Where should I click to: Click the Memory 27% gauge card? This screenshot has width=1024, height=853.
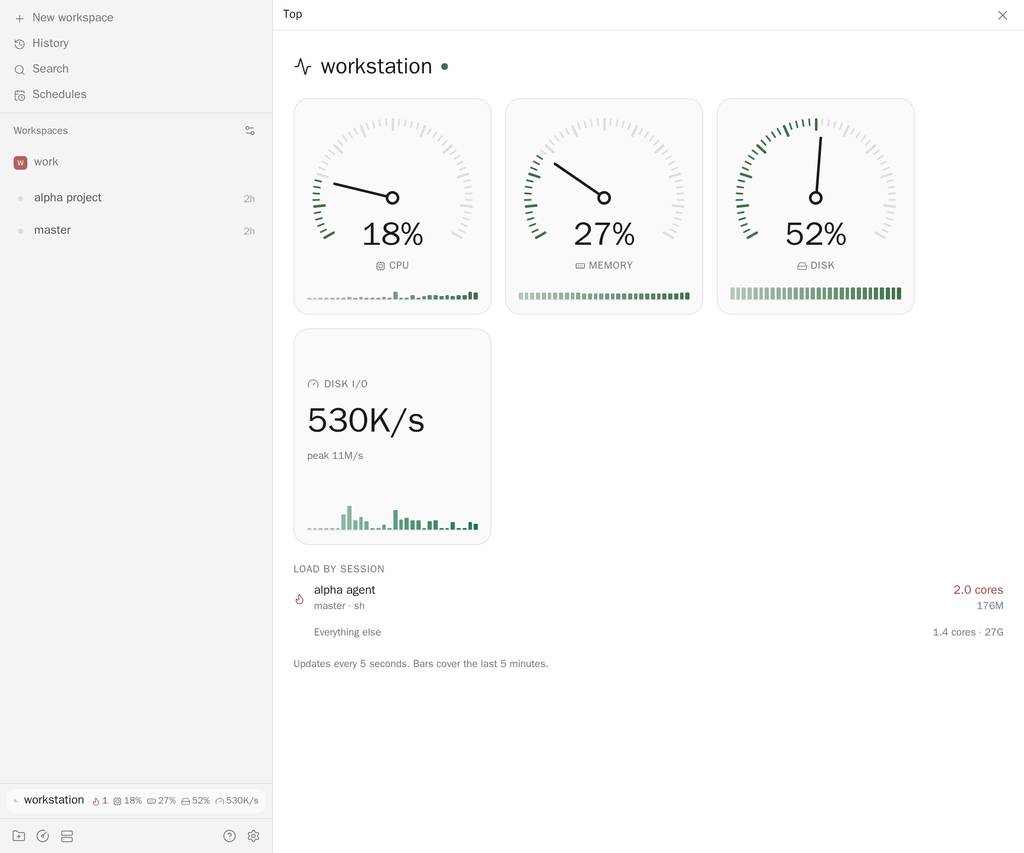coord(604,206)
